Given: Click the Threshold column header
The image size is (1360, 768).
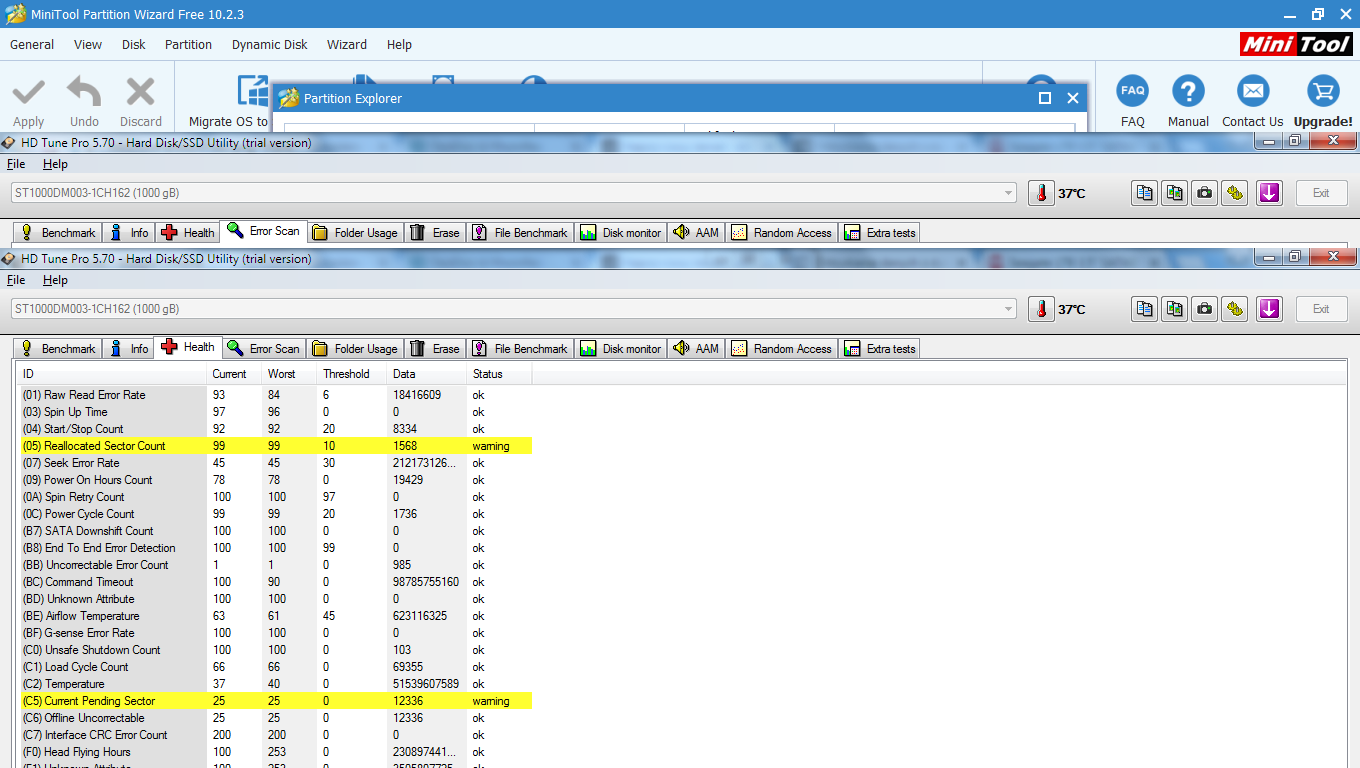Looking at the screenshot, I should (x=351, y=374).
